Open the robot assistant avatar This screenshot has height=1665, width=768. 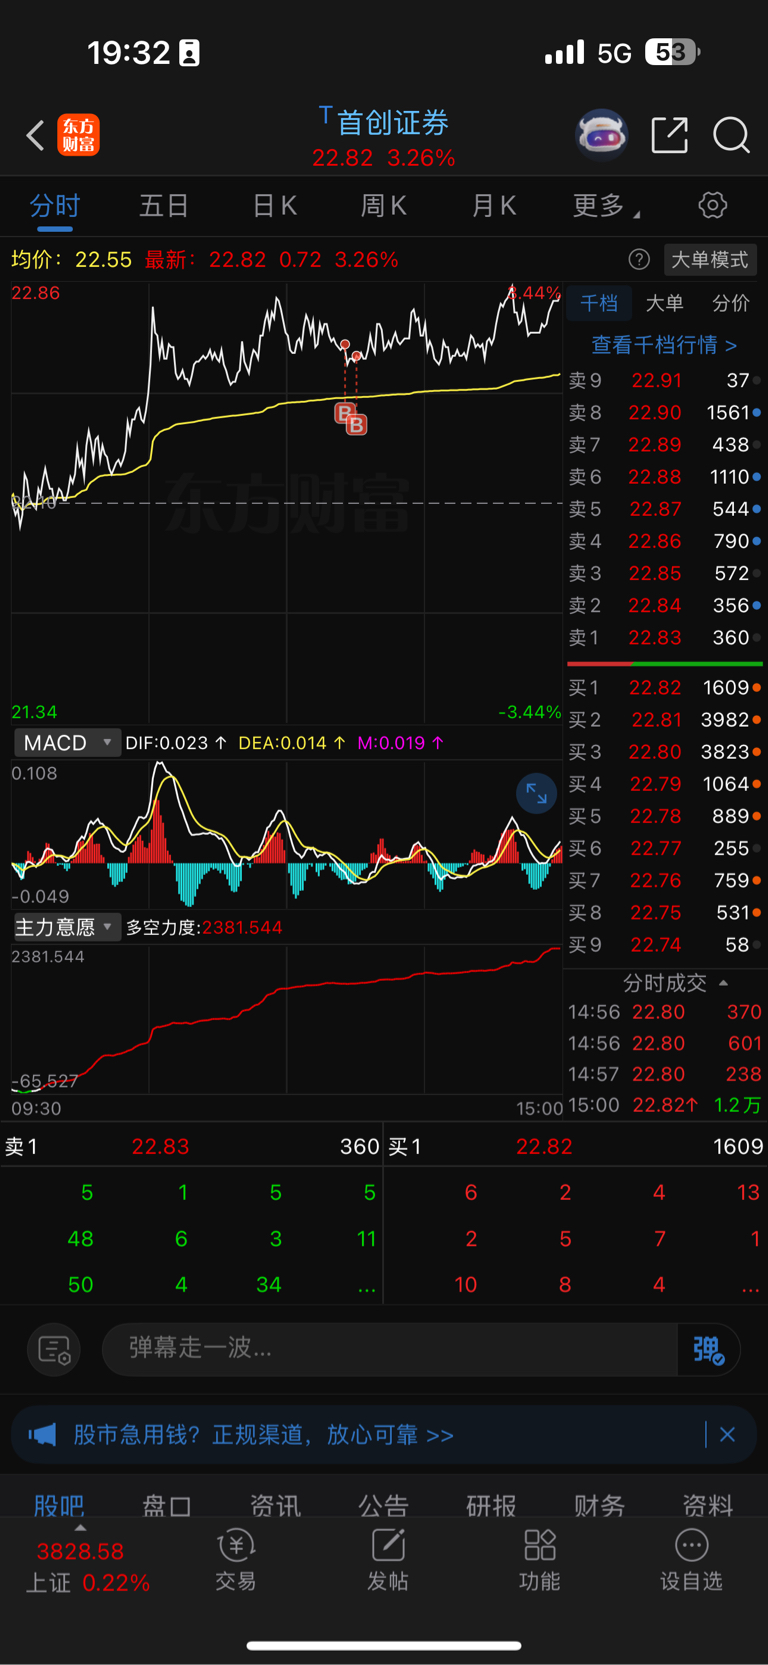coord(602,134)
